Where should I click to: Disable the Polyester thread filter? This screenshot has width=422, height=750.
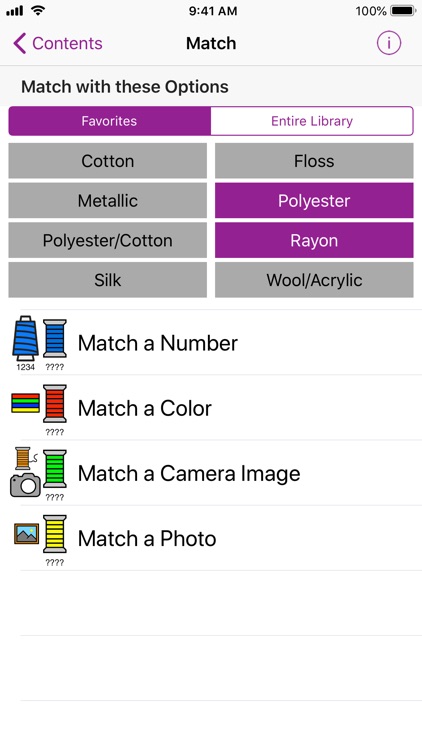[314, 200]
